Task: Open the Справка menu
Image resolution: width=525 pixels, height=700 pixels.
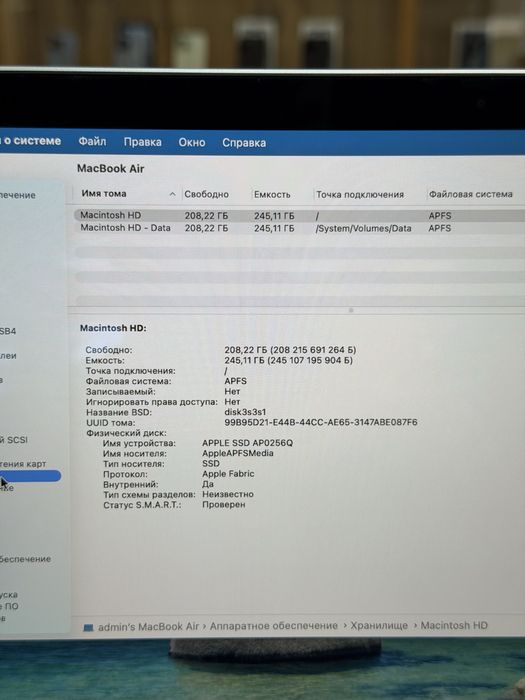Action: pos(244,143)
